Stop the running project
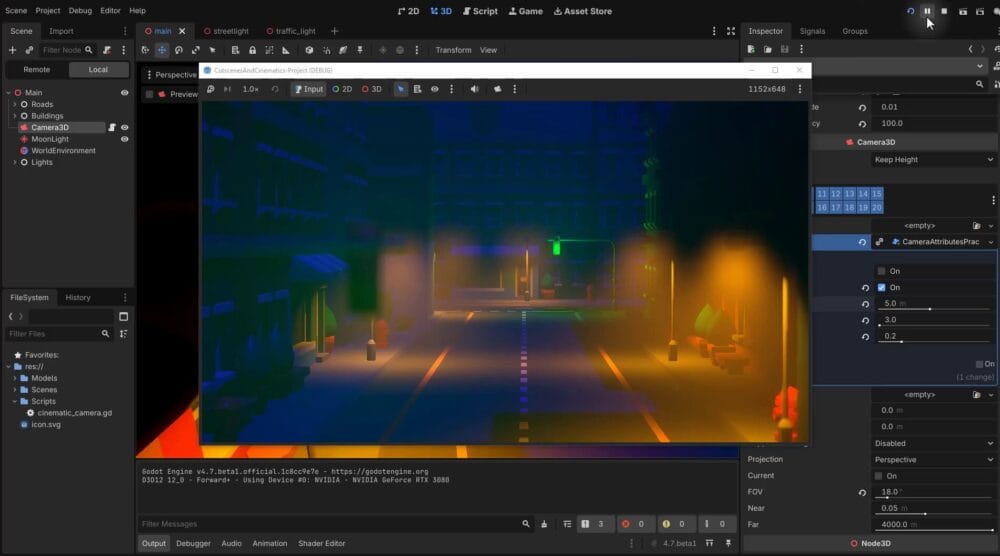This screenshot has width=1000, height=556. tap(945, 11)
